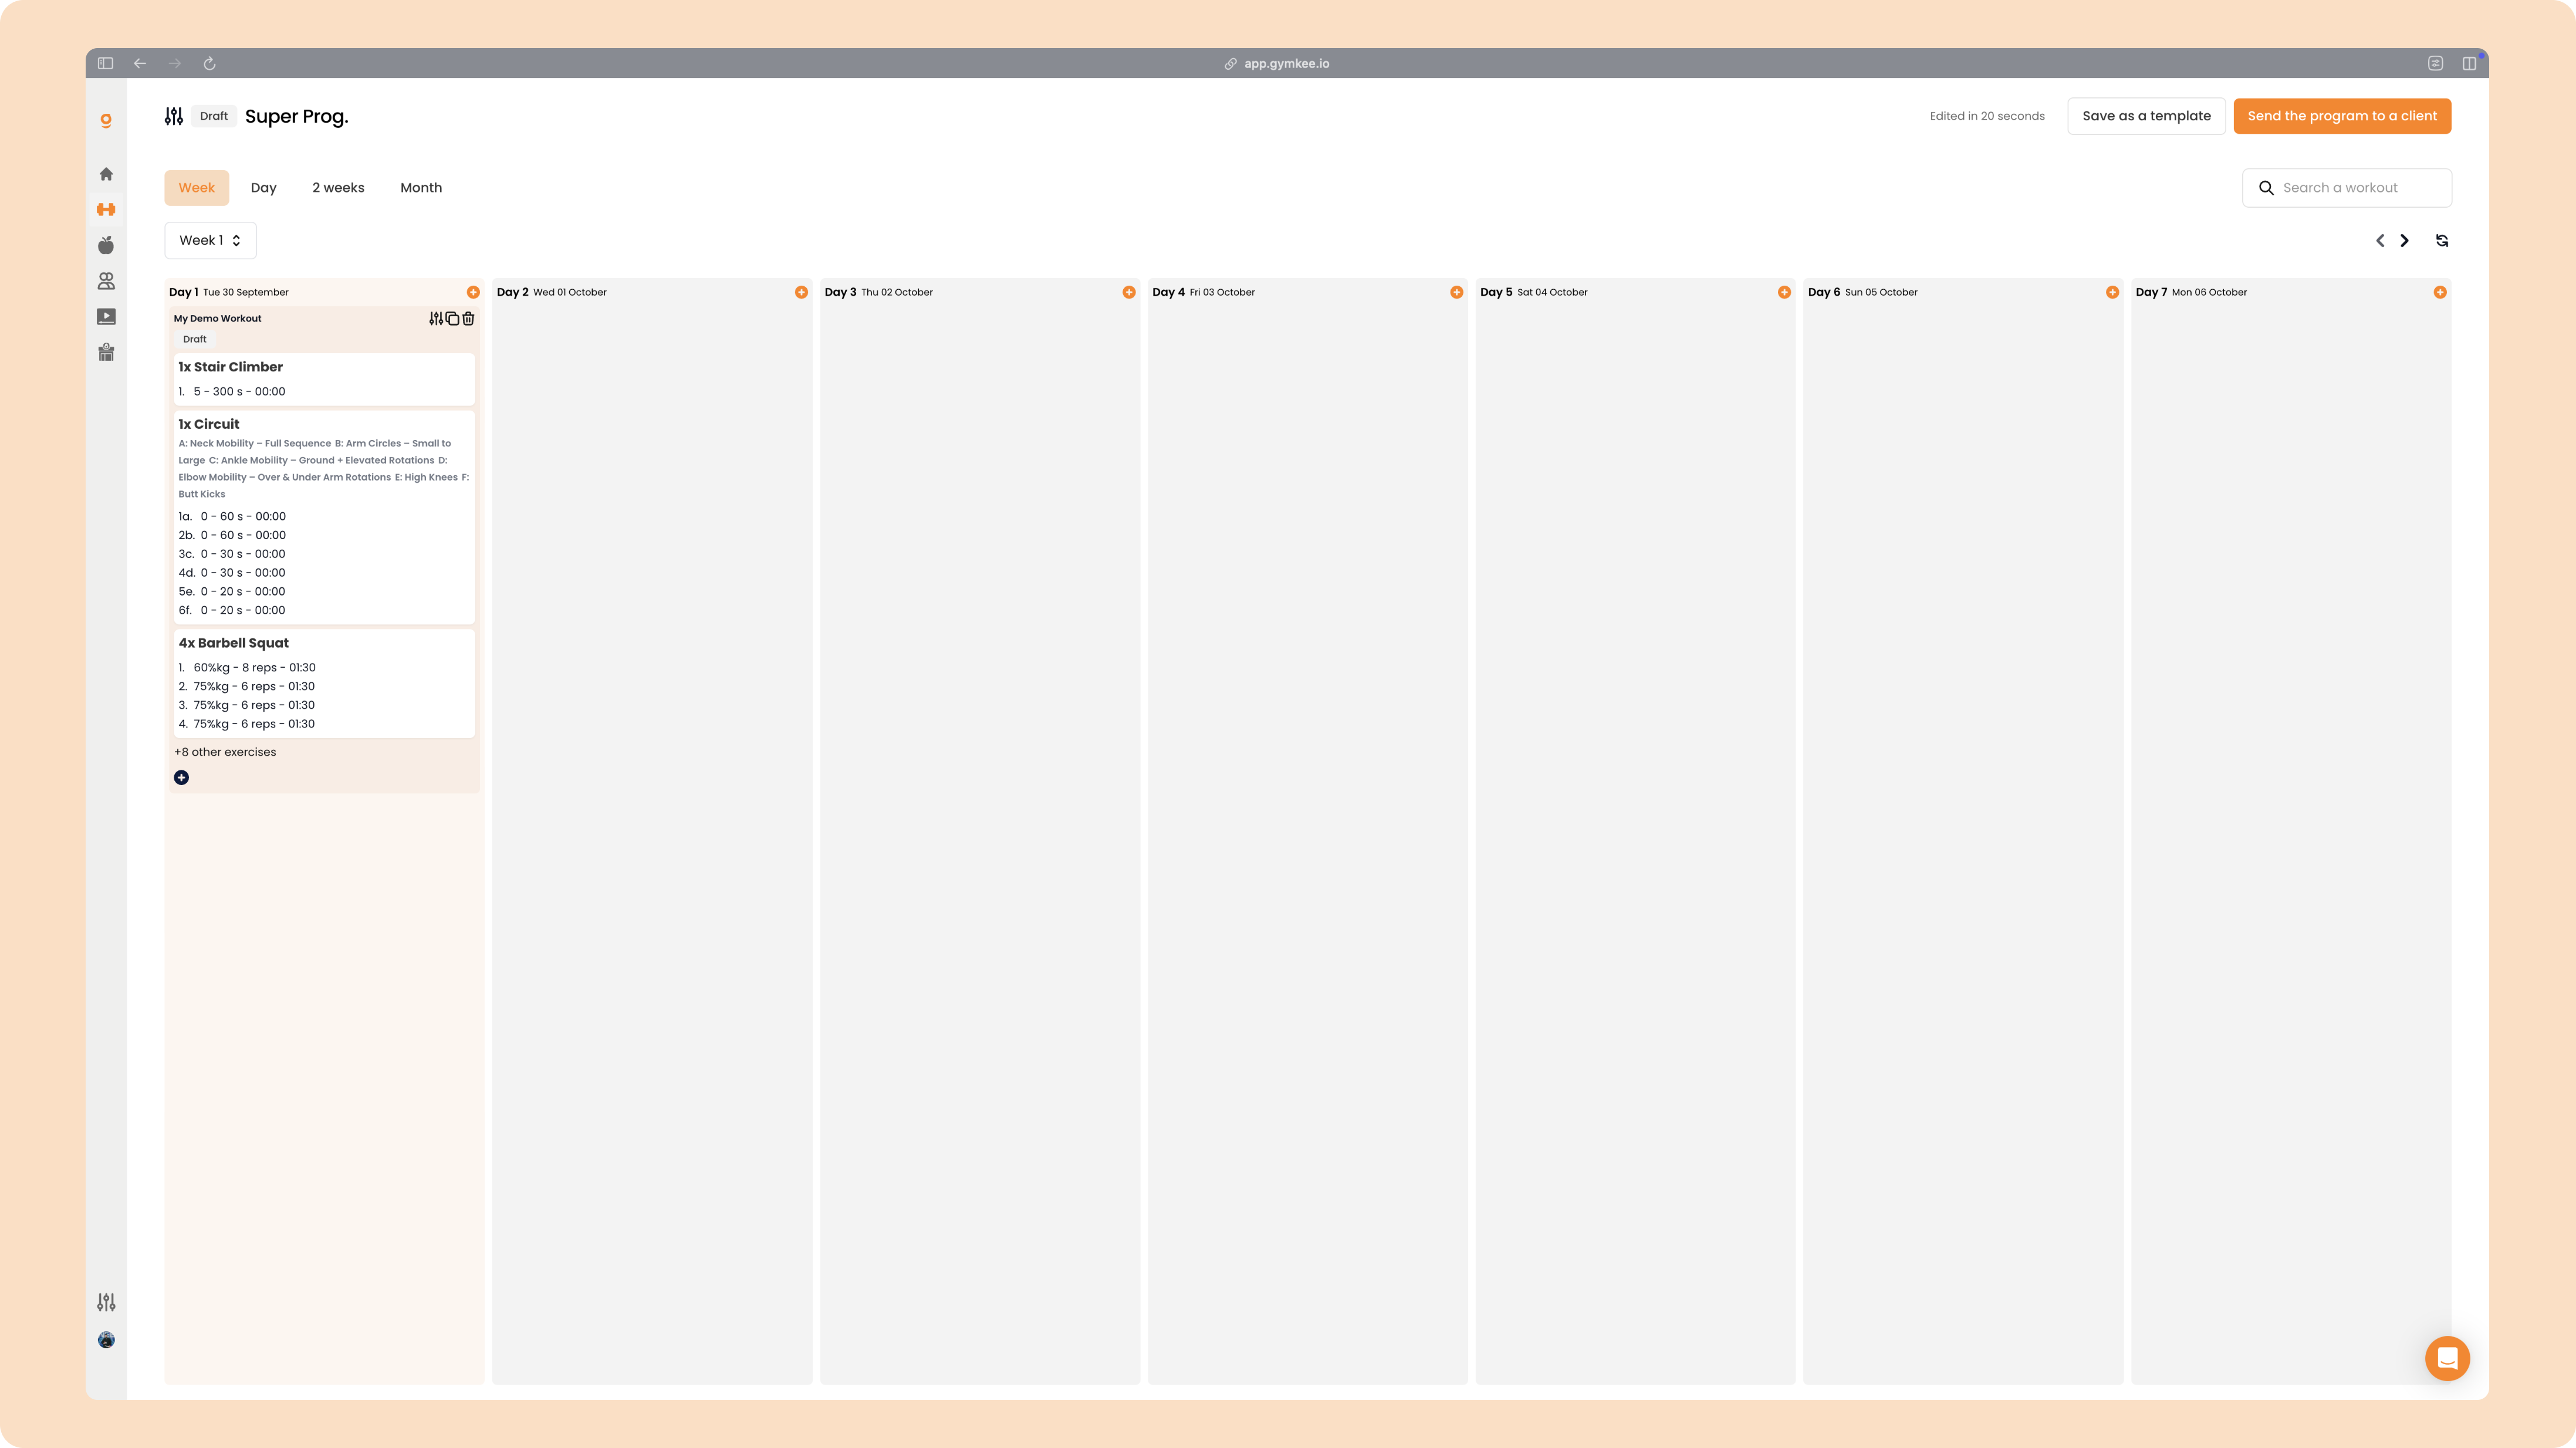Reload the page with browser refresh icon
This screenshot has height=1448, width=2576.
click(209, 63)
